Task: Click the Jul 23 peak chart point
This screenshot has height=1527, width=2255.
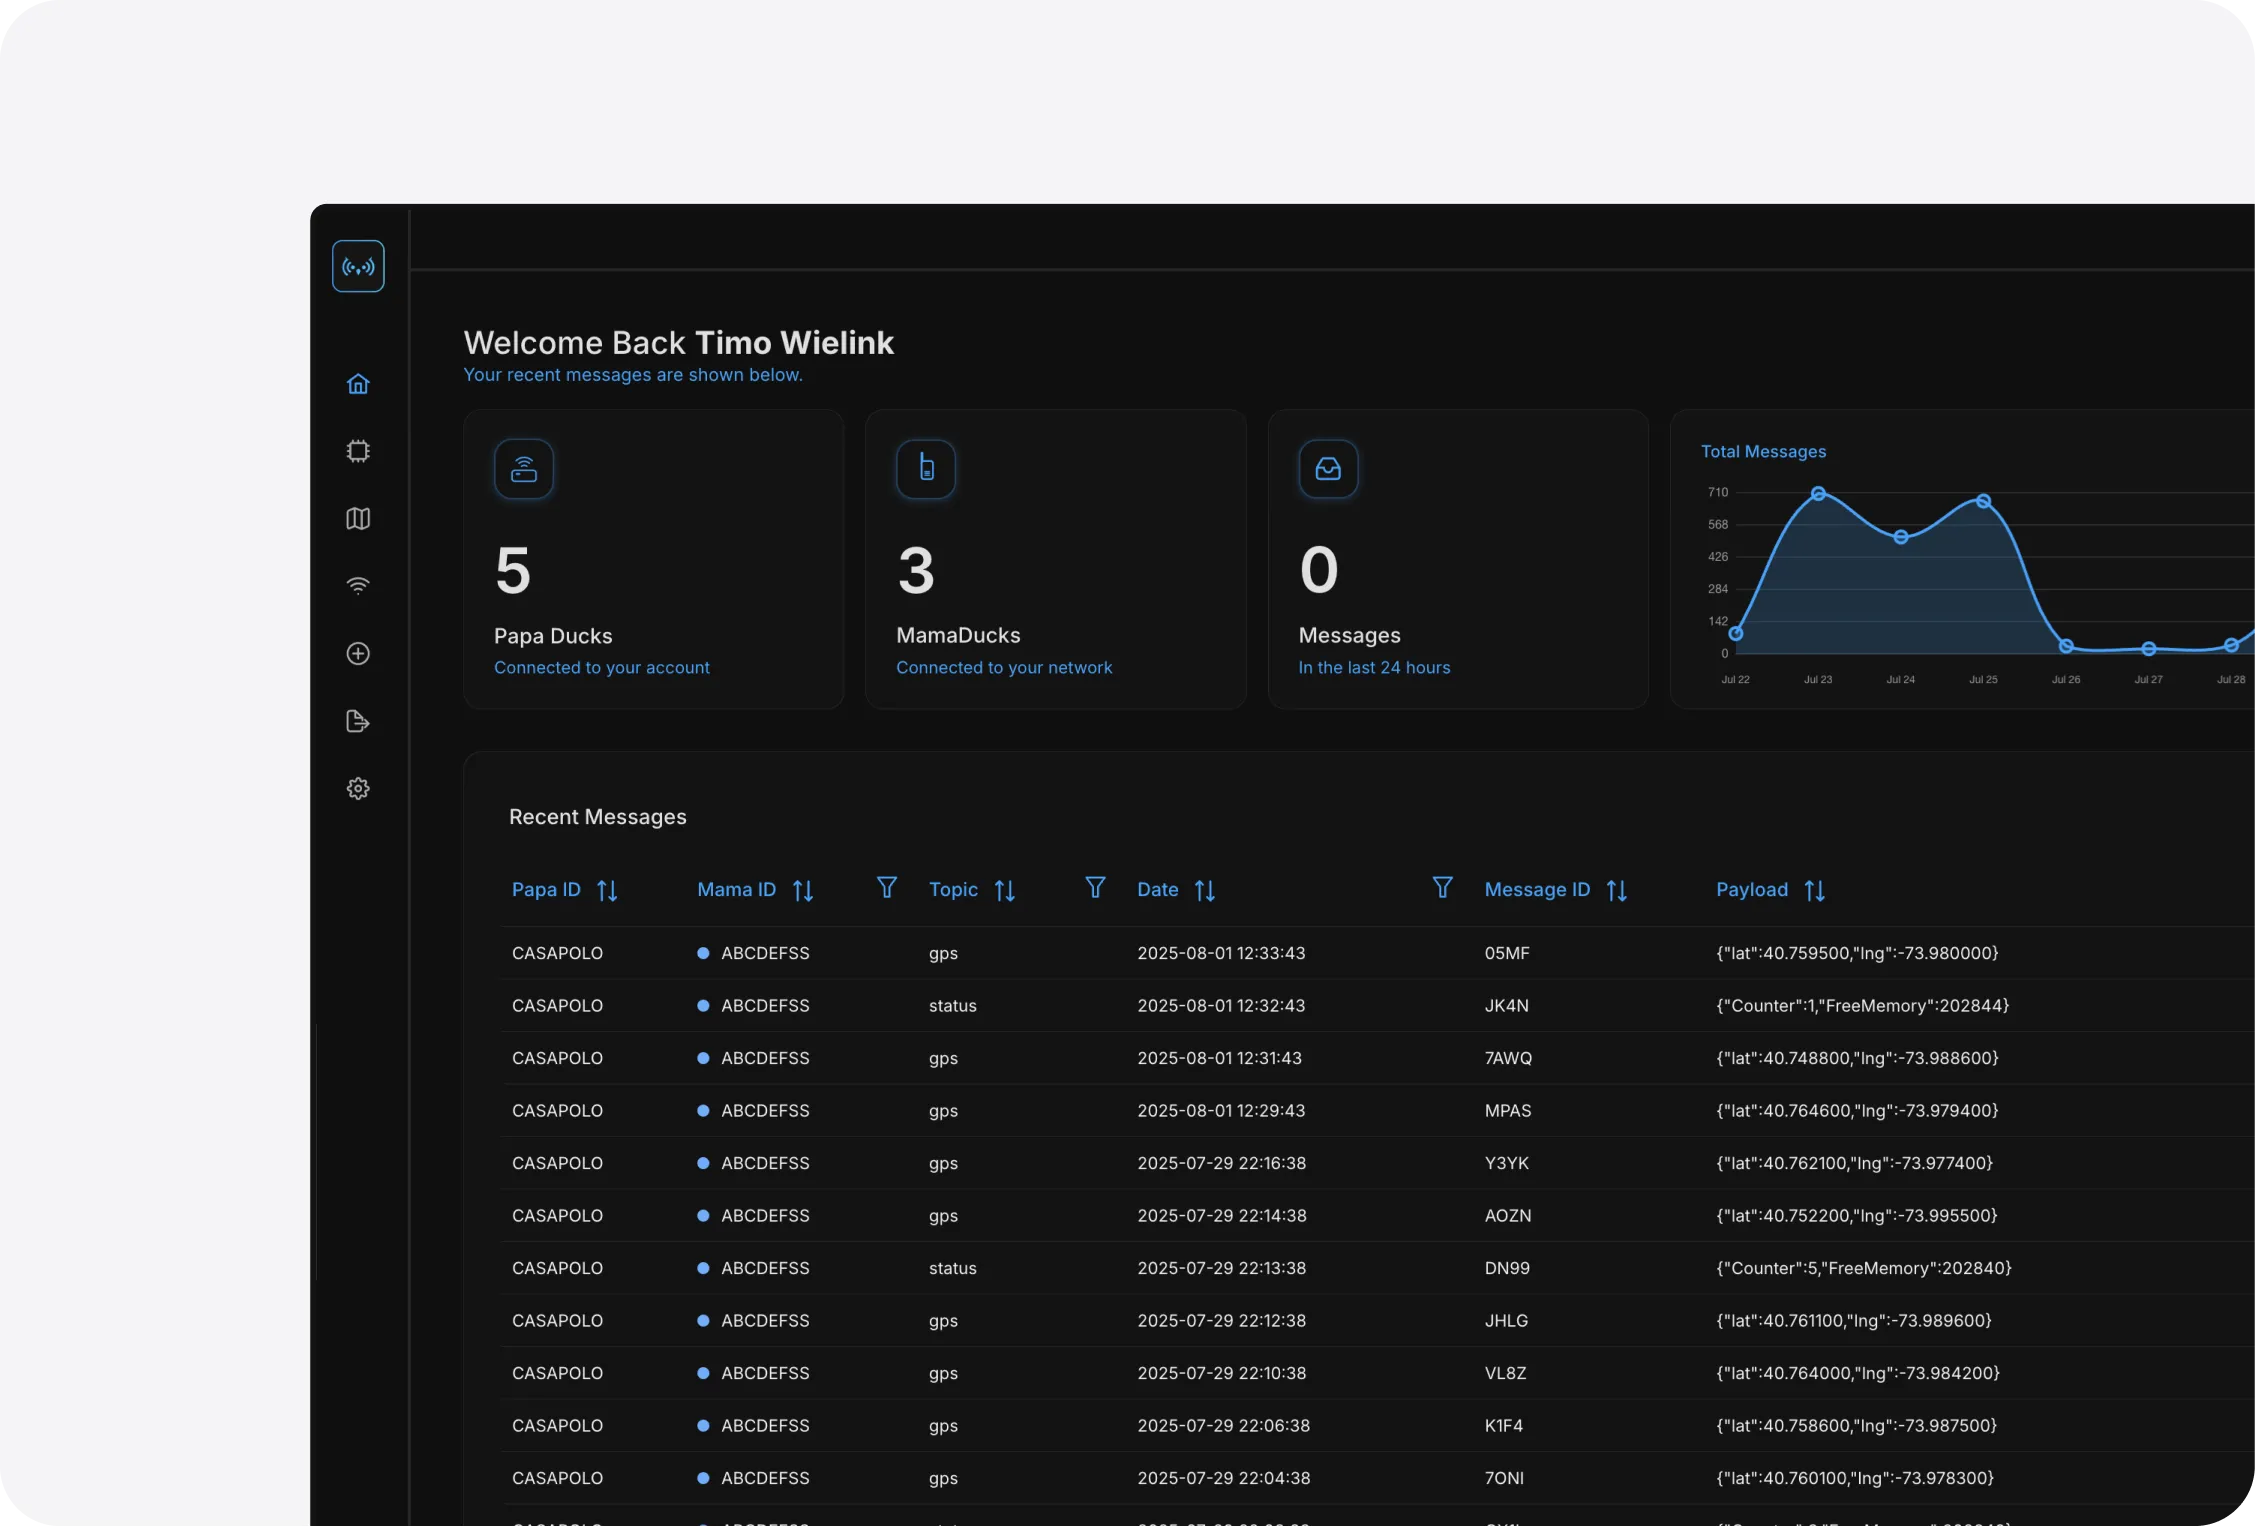Action: click(x=1818, y=493)
